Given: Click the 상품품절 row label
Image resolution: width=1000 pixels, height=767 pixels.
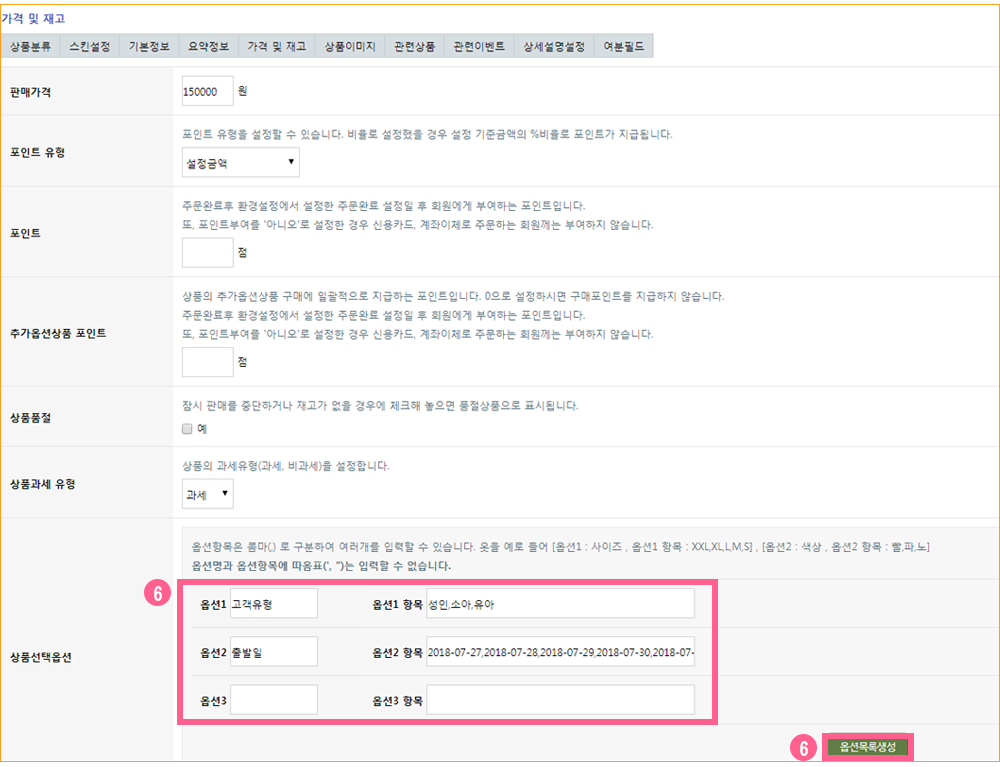Looking at the screenshot, I should (x=31, y=418).
